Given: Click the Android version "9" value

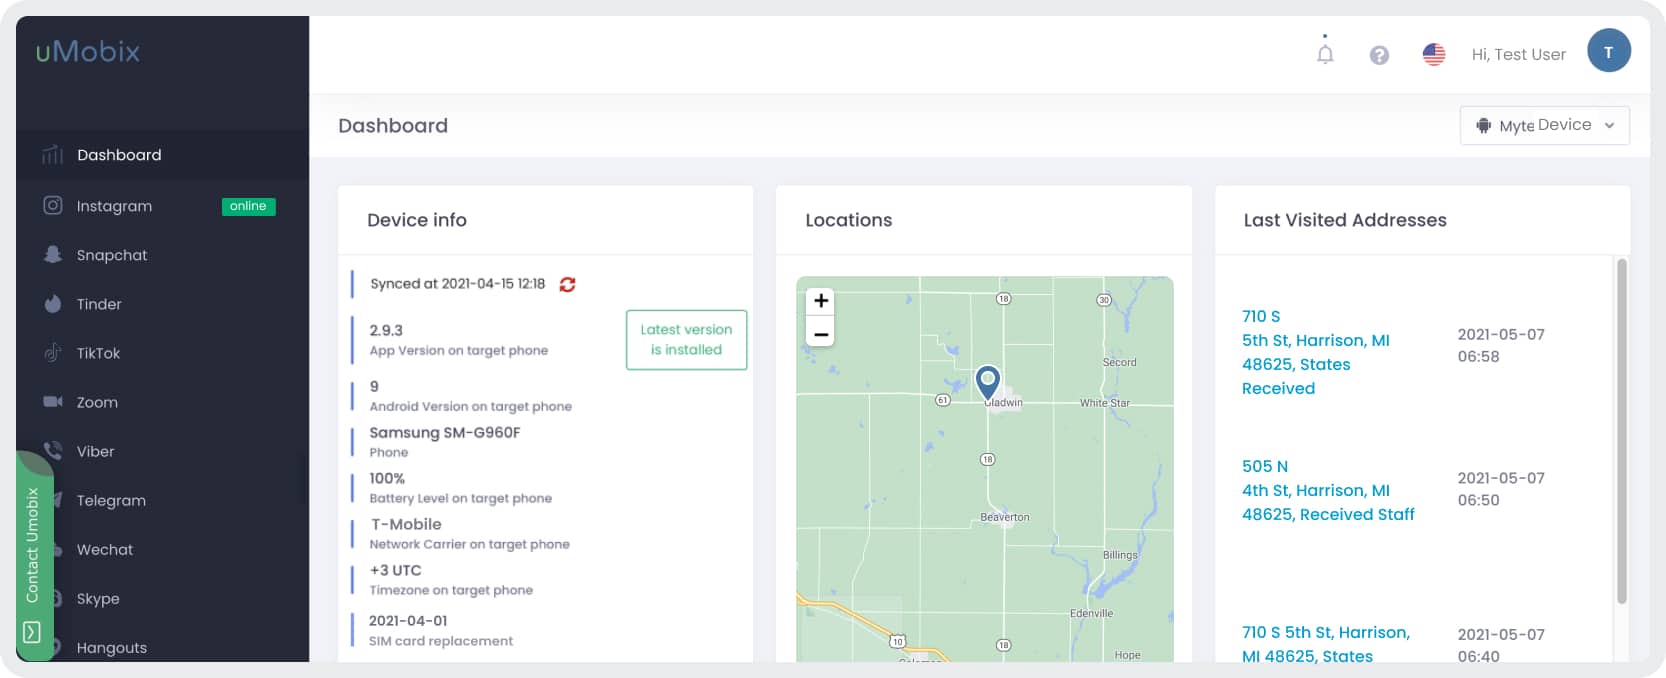Looking at the screenshot, I should pyautogui.click(x=374, y=386).
